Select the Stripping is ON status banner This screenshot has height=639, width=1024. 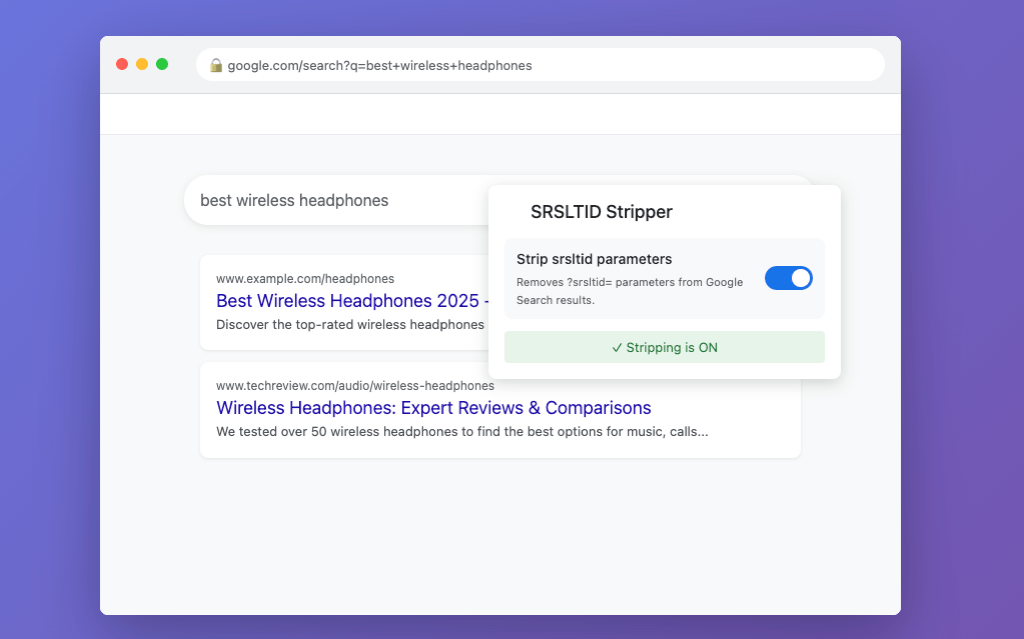click(x=664, y=346)
